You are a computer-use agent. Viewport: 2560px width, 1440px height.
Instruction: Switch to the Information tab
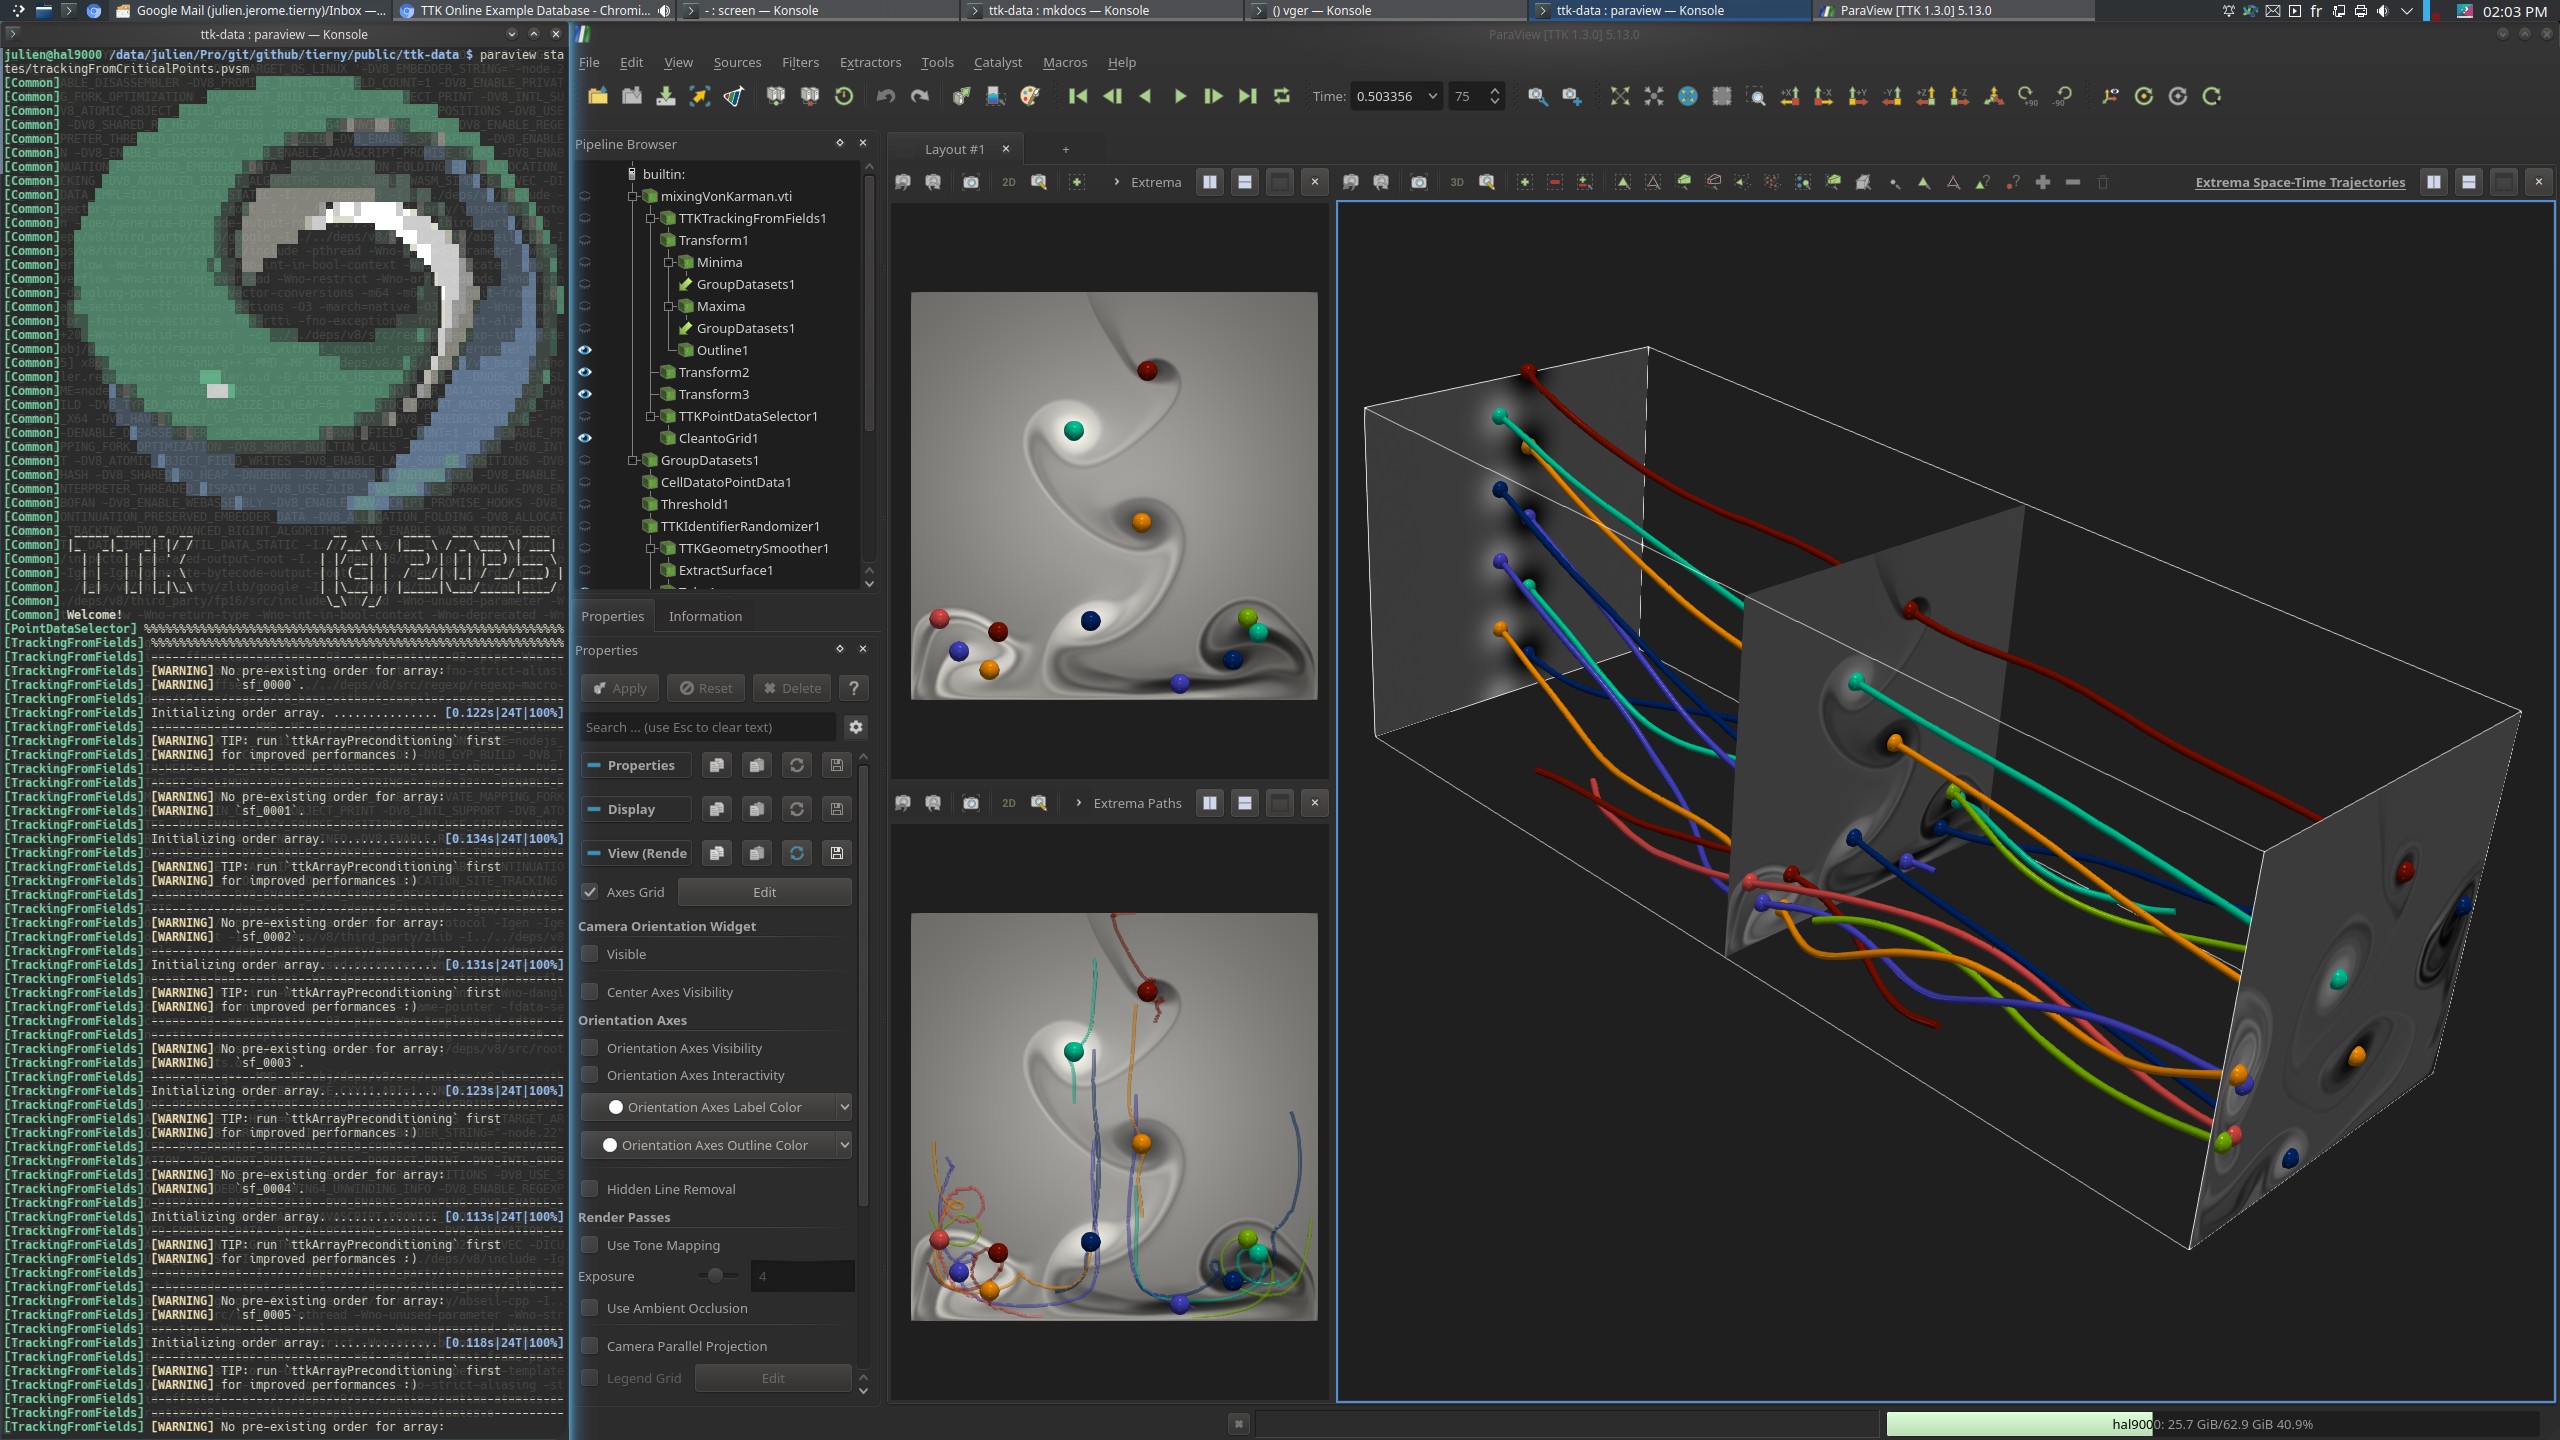[x=705, y=616]
